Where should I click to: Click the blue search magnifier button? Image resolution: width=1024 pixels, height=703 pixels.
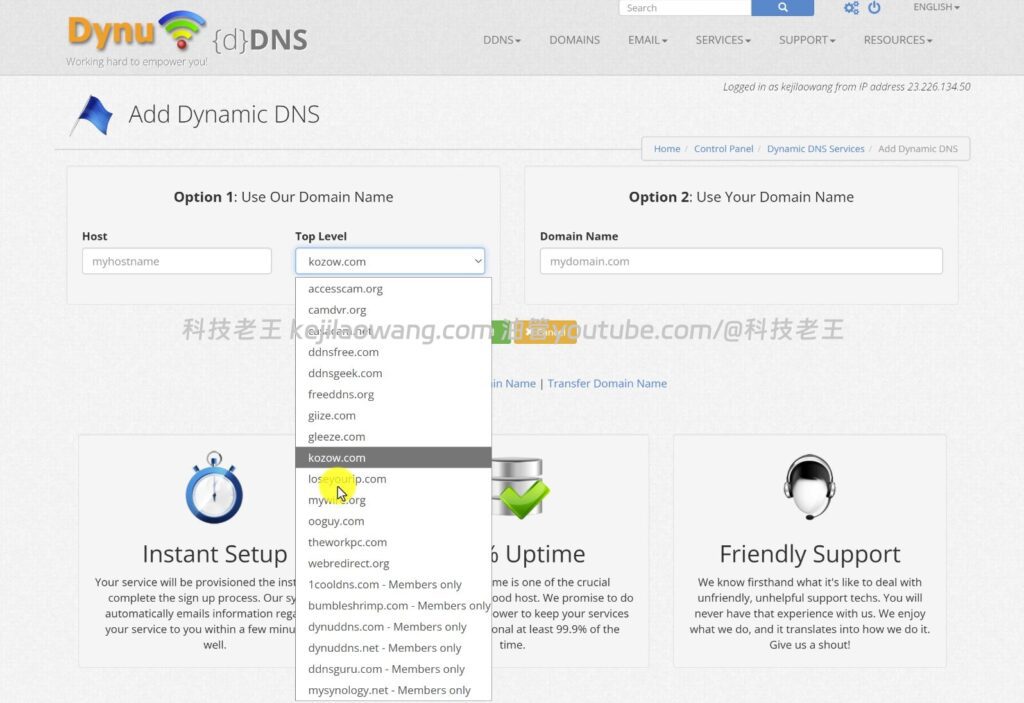point(782,8)
